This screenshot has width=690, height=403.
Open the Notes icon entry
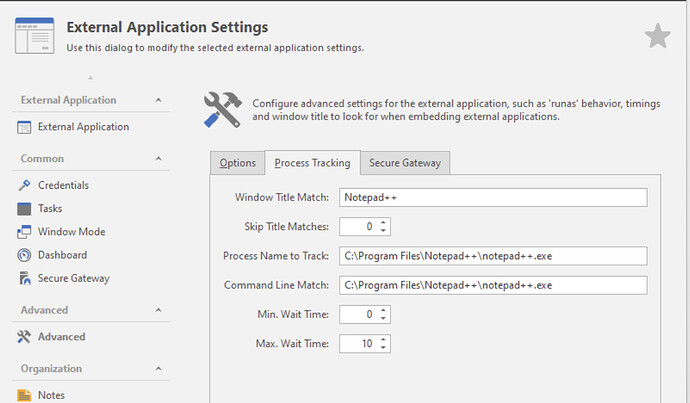click(x=25, y=395)
